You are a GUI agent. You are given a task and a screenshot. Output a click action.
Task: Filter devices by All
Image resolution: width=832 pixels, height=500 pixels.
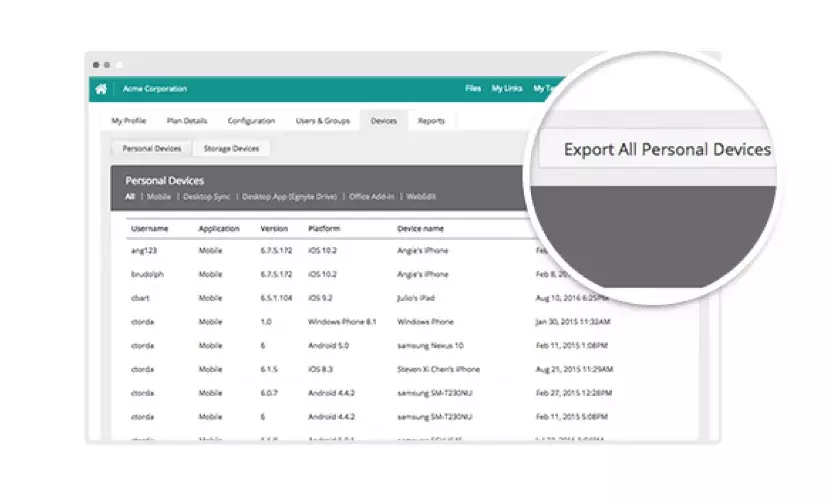tap(130, 196)
